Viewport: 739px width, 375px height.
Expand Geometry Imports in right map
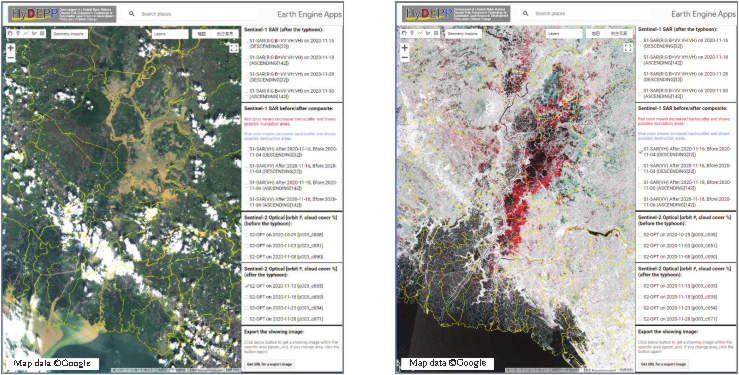(462, 34)
